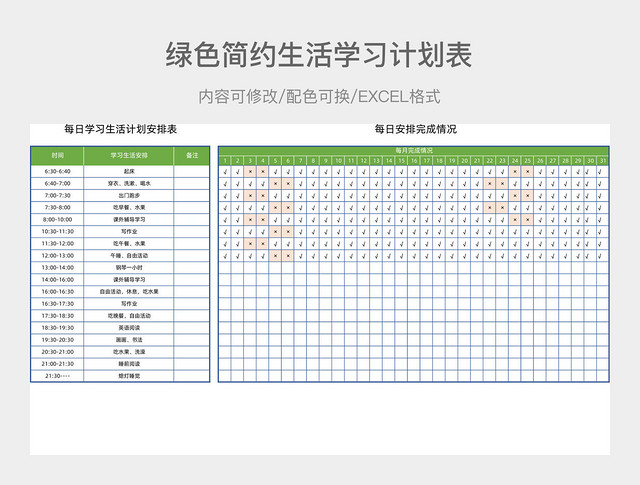
Task: Select the 7:30-8:00 time cell
Action: 57,207
